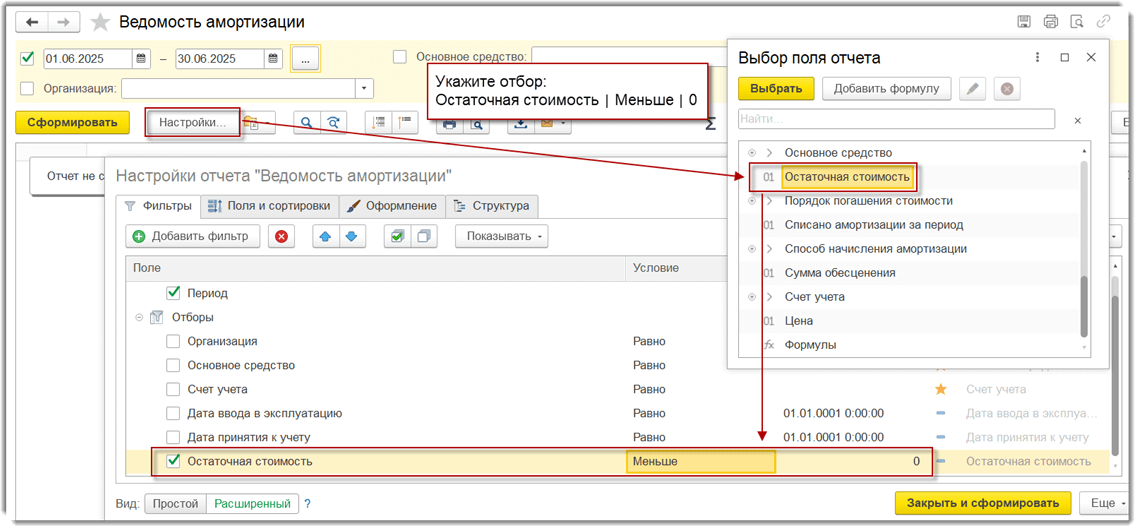The height and width of the screenshot is (527, 1135).
Task: Go back with the left arrow button
Action: pyautogui.click(x=32, y=22)
